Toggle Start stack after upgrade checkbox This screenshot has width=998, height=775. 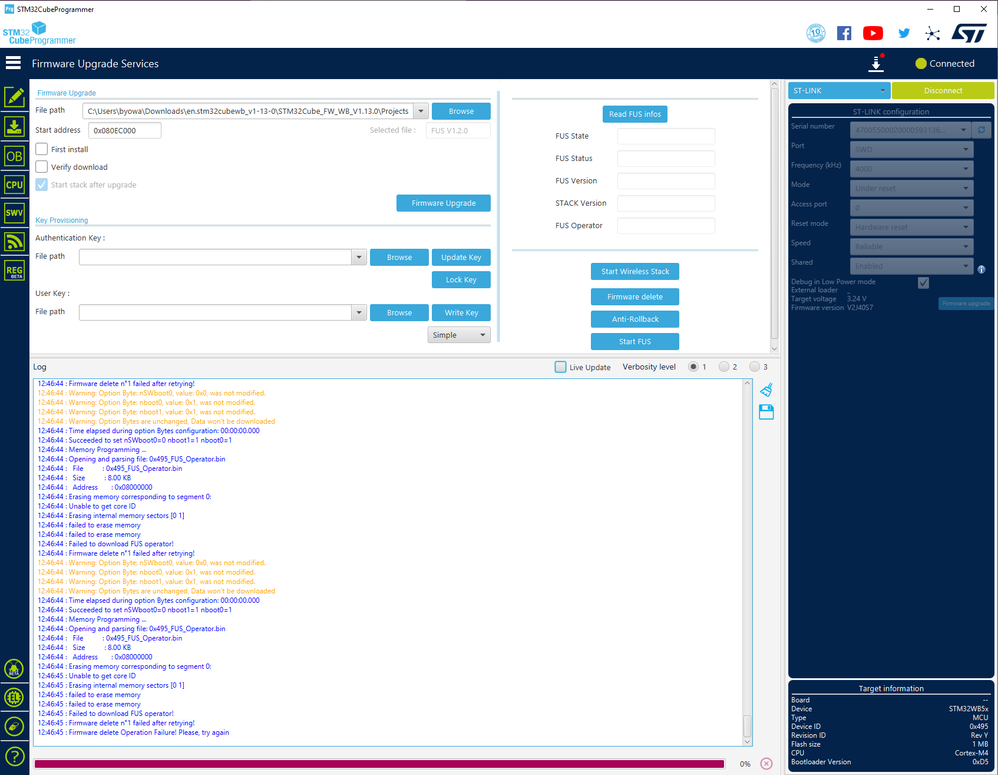41,185
